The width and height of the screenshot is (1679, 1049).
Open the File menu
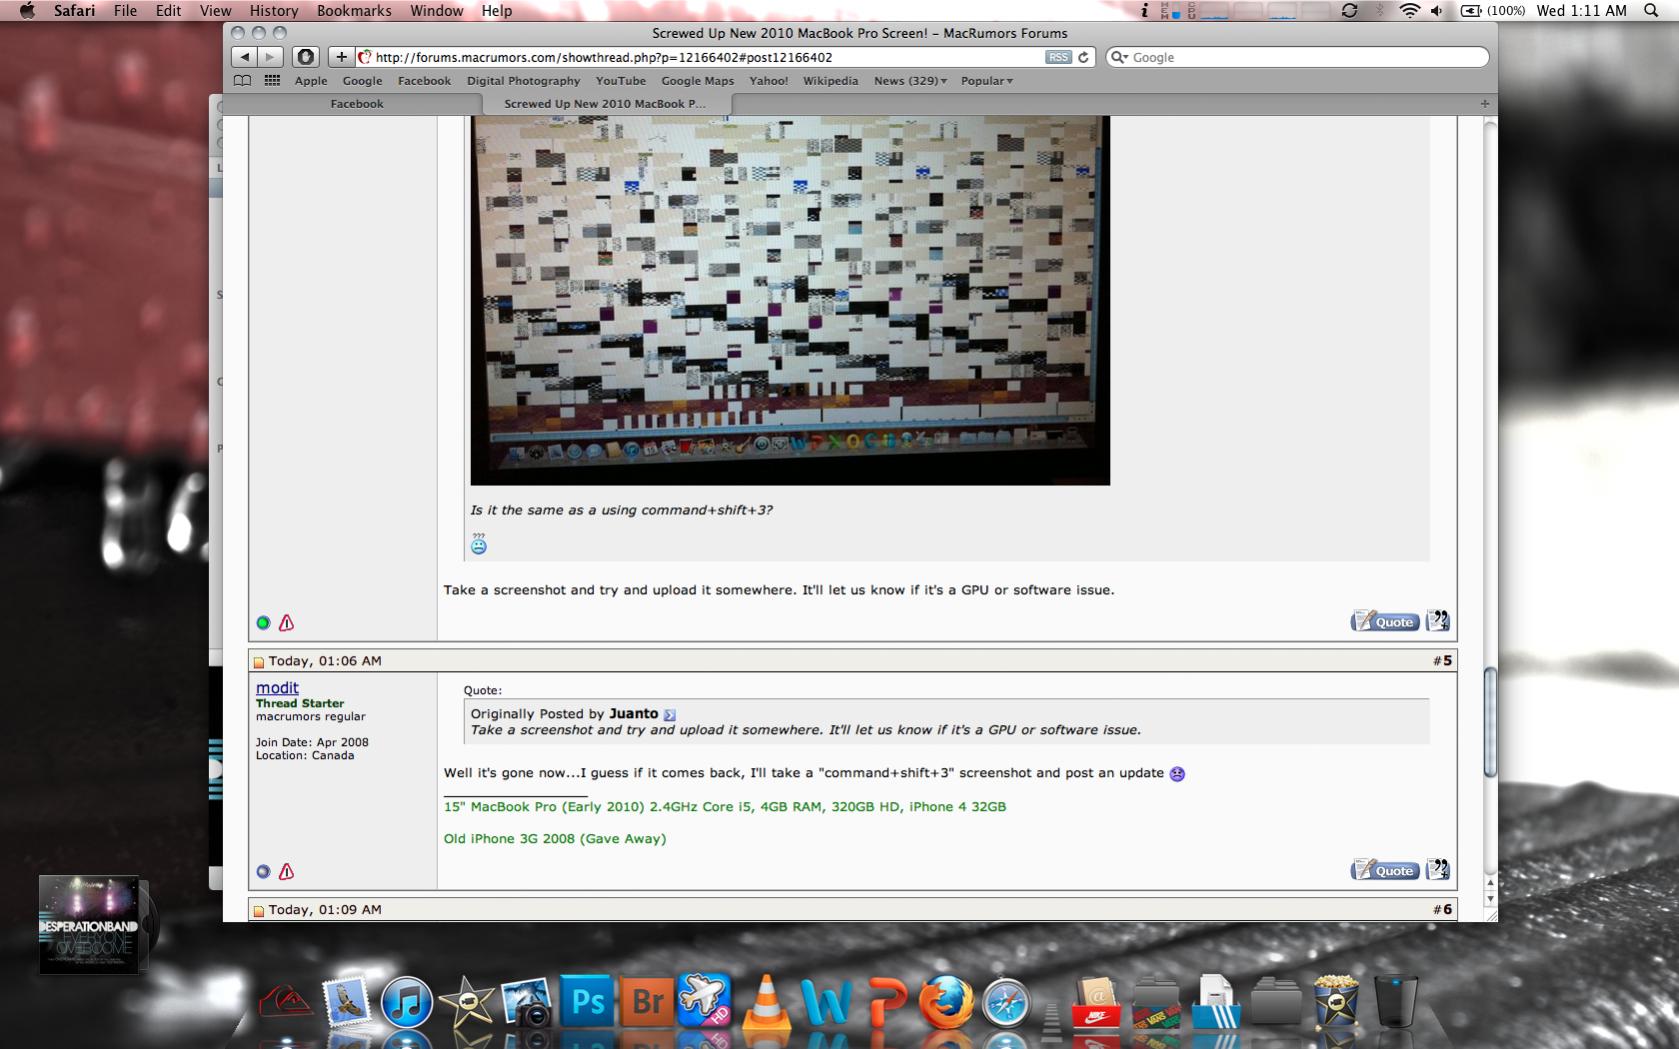(x=125, y=10)
